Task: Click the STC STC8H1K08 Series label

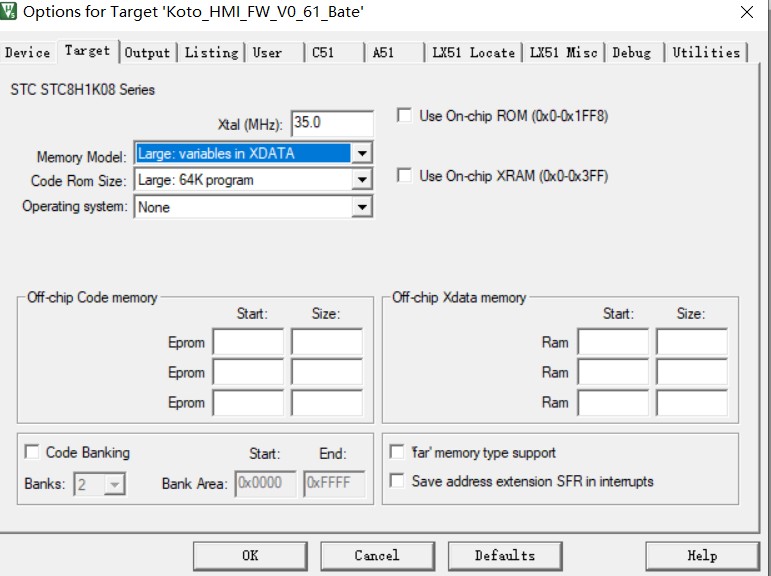Action: (x=83, y=90)
